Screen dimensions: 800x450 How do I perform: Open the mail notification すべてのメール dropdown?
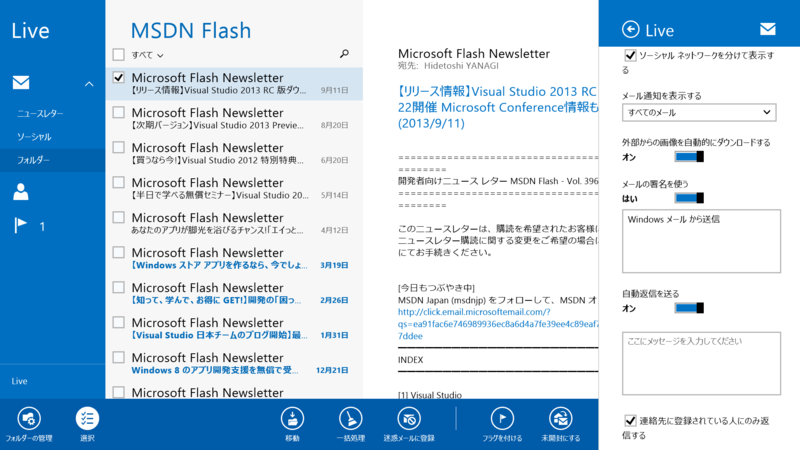(x=699, y=112)
